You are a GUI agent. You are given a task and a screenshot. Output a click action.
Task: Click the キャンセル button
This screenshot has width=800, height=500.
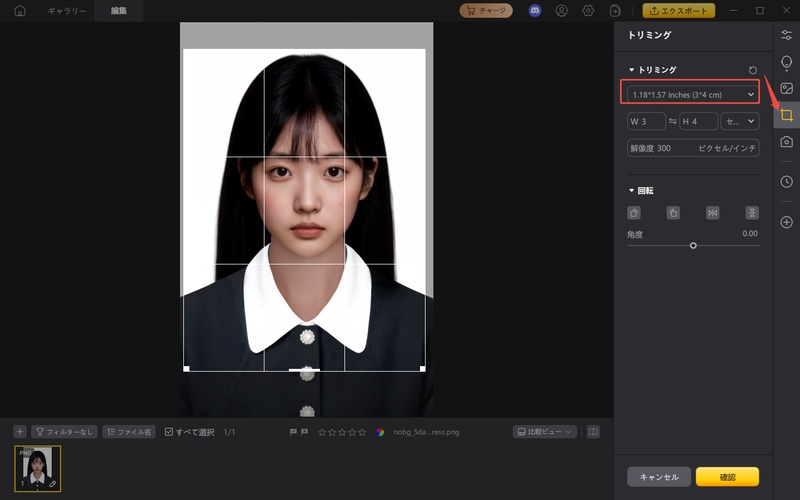[659, 477]
